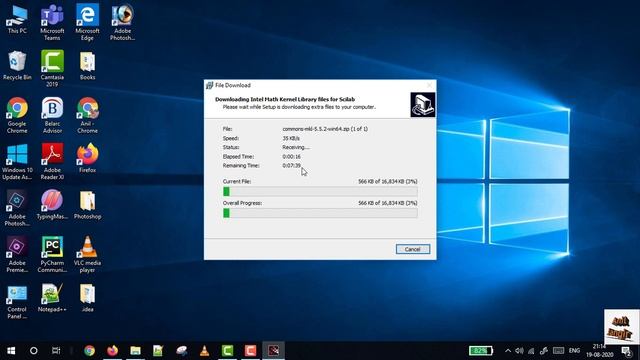Click the File Download dialog title icon
The height and width of the screenshot is (360, 640).
[210, 85]
